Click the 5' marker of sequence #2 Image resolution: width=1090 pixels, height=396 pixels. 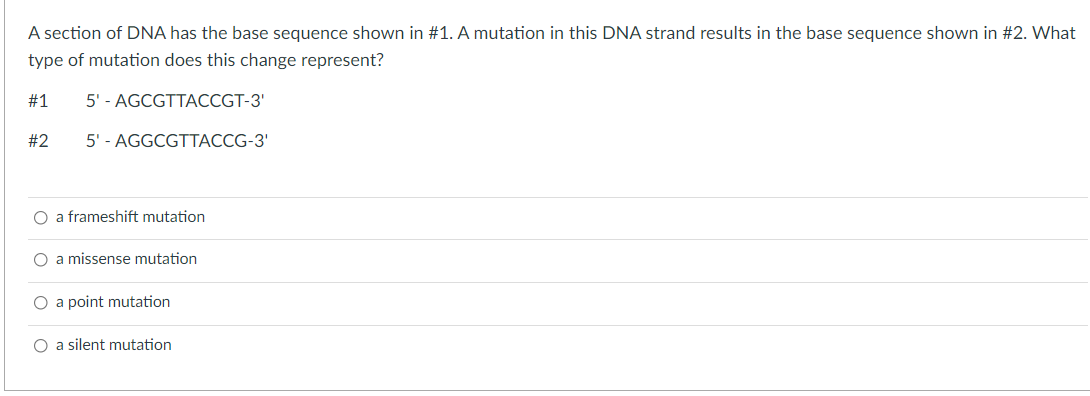94,141
